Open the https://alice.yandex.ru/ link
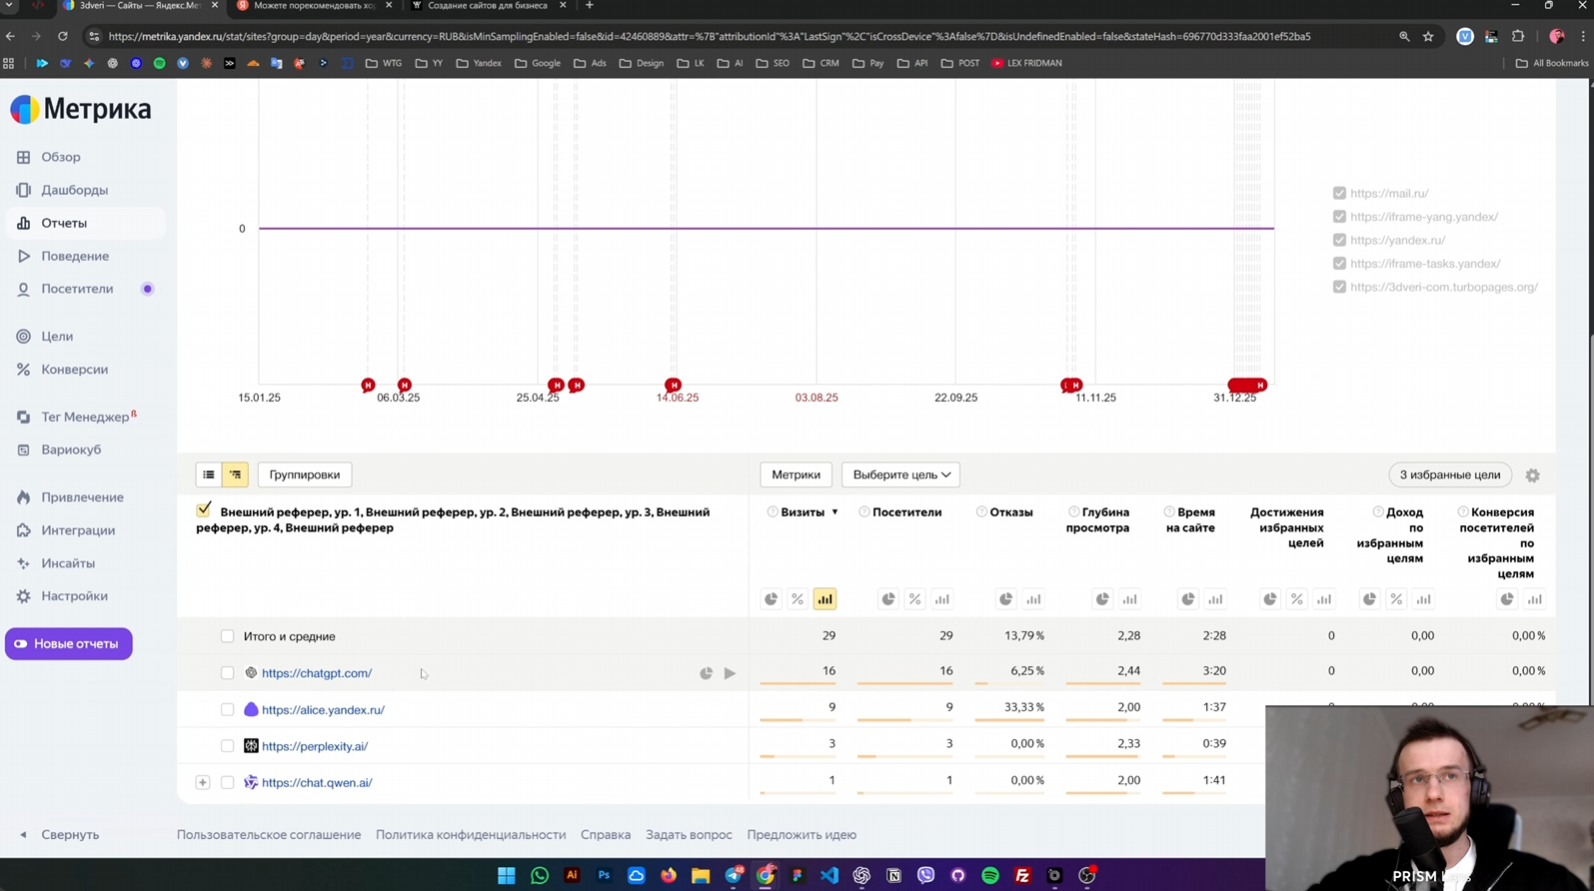The width and height of the screenshot is (1594, 891). [322, 710]
